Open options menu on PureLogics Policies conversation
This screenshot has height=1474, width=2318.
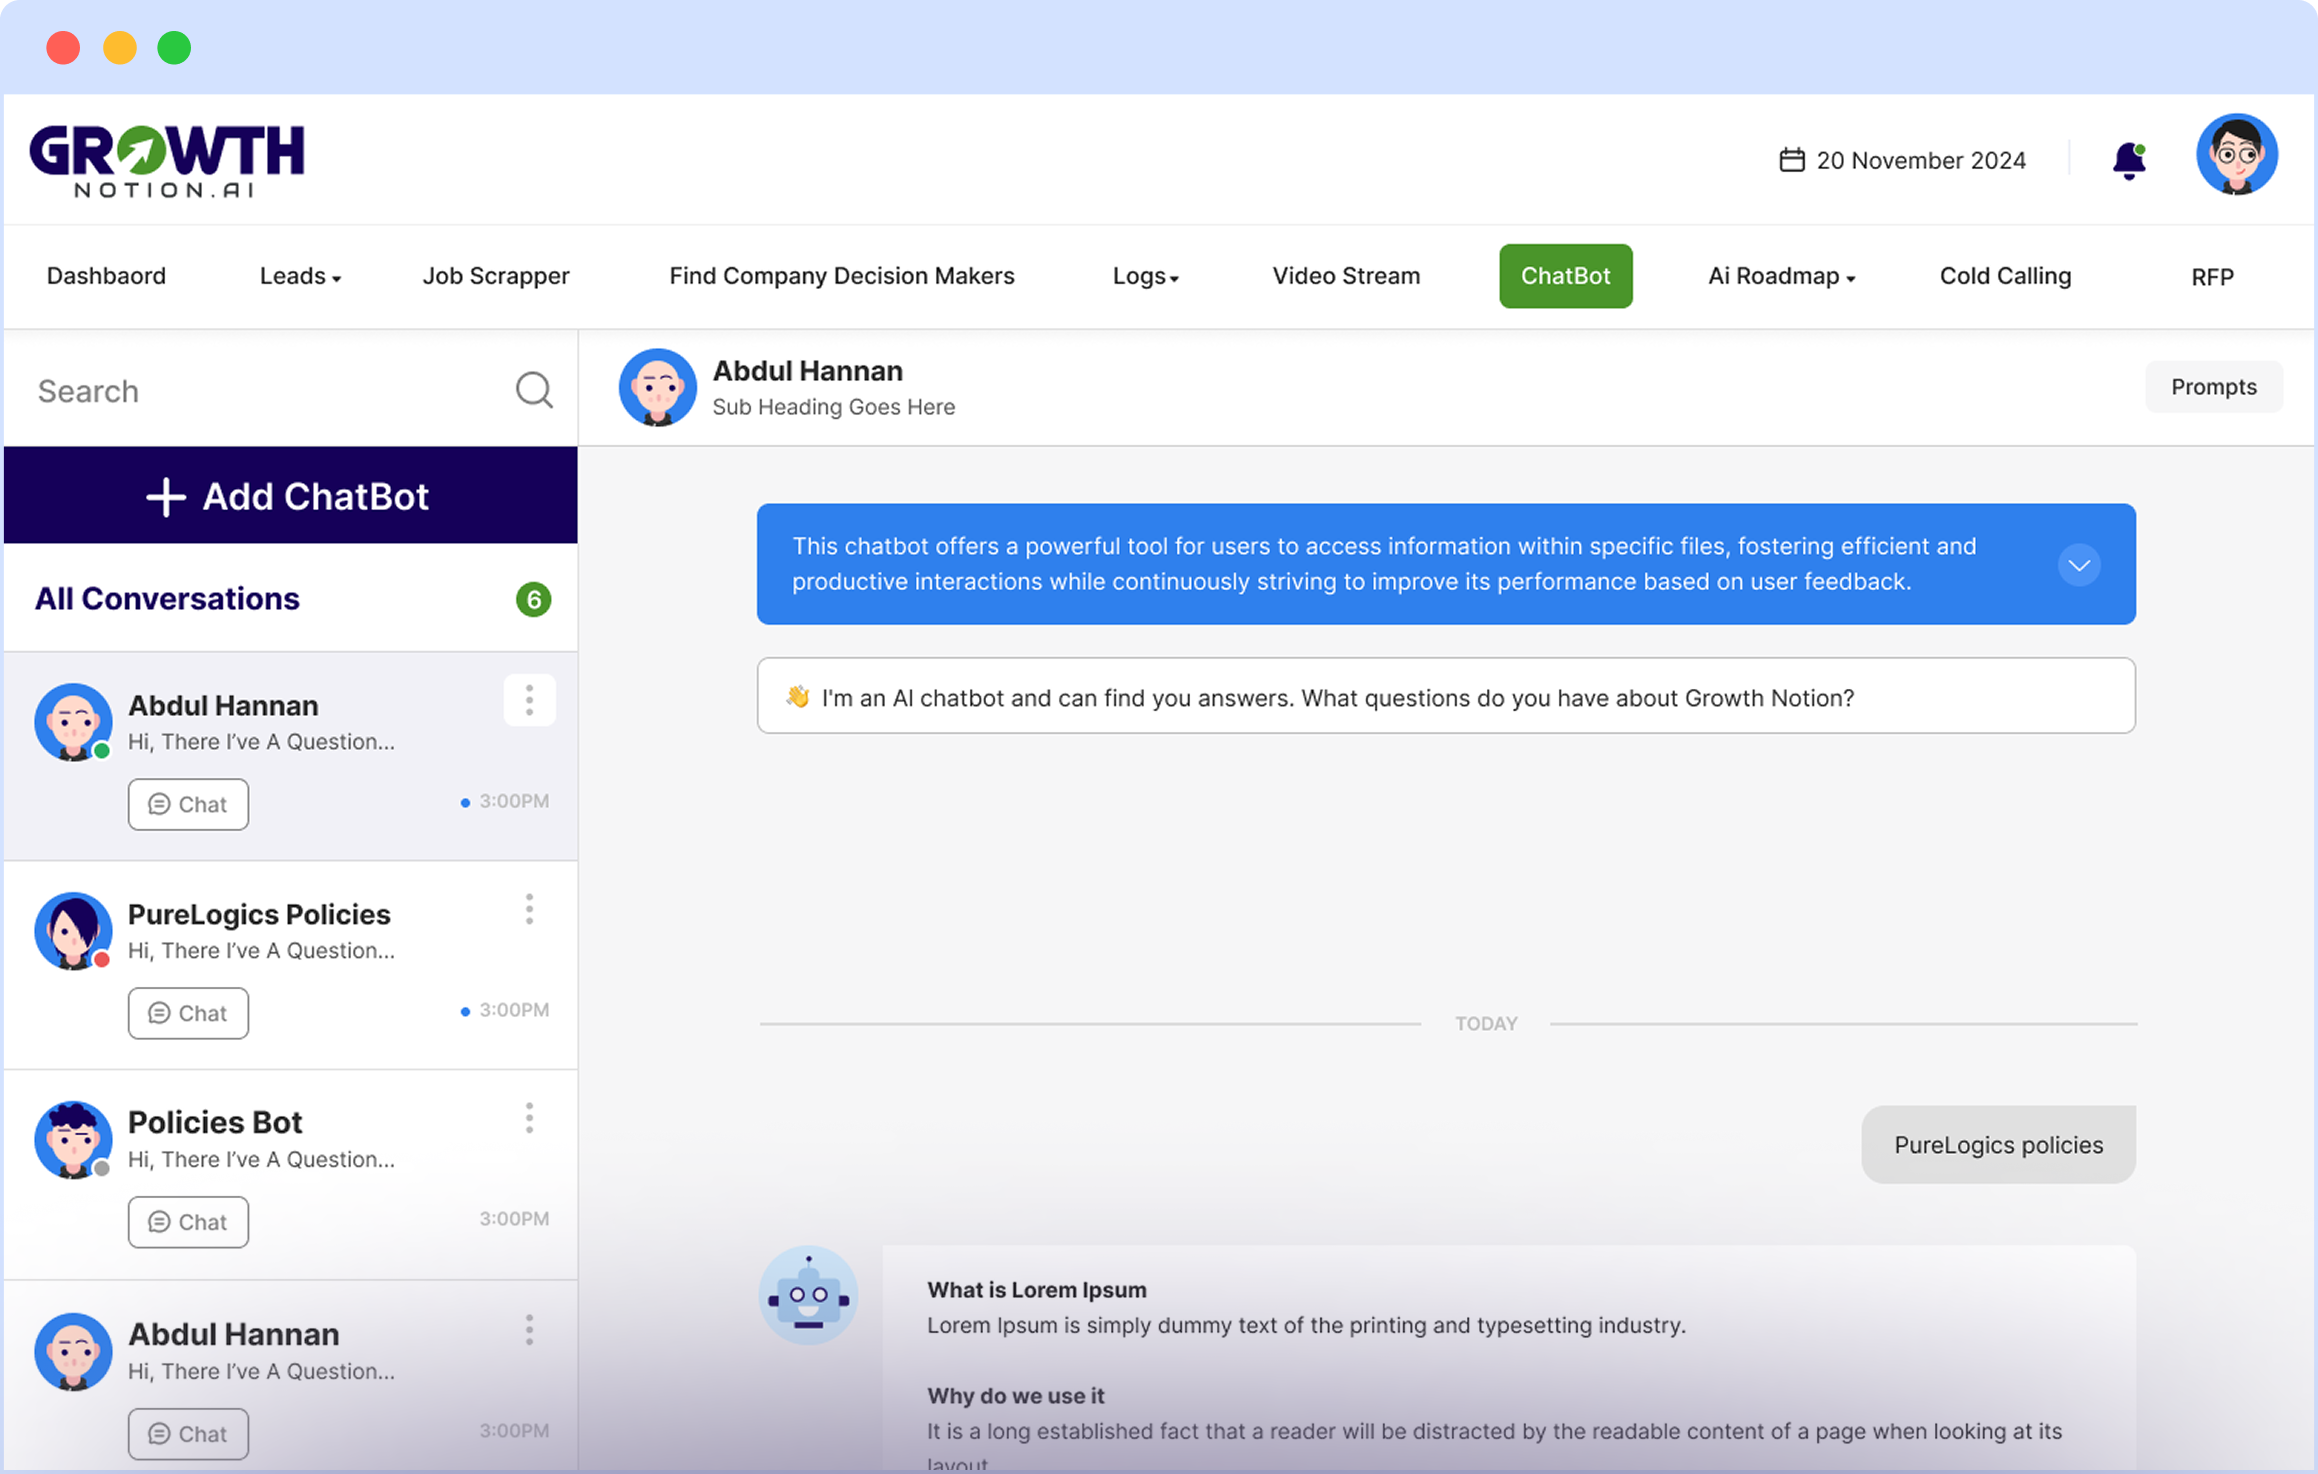click(529, 909)
